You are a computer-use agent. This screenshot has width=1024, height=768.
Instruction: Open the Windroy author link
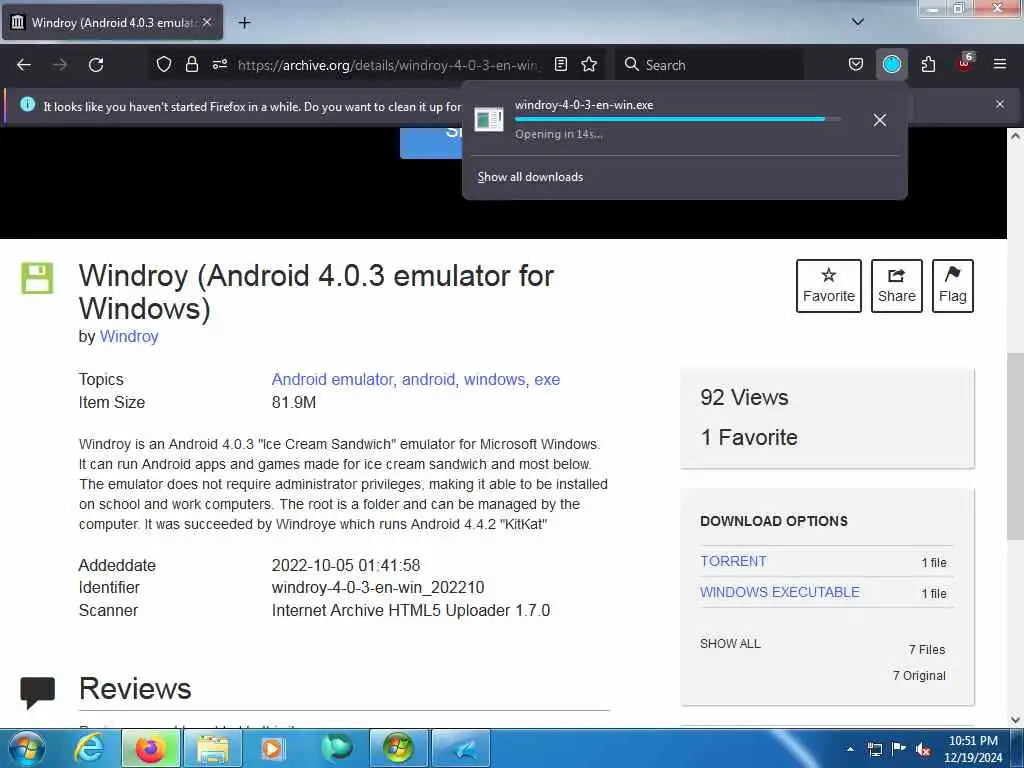129,336
